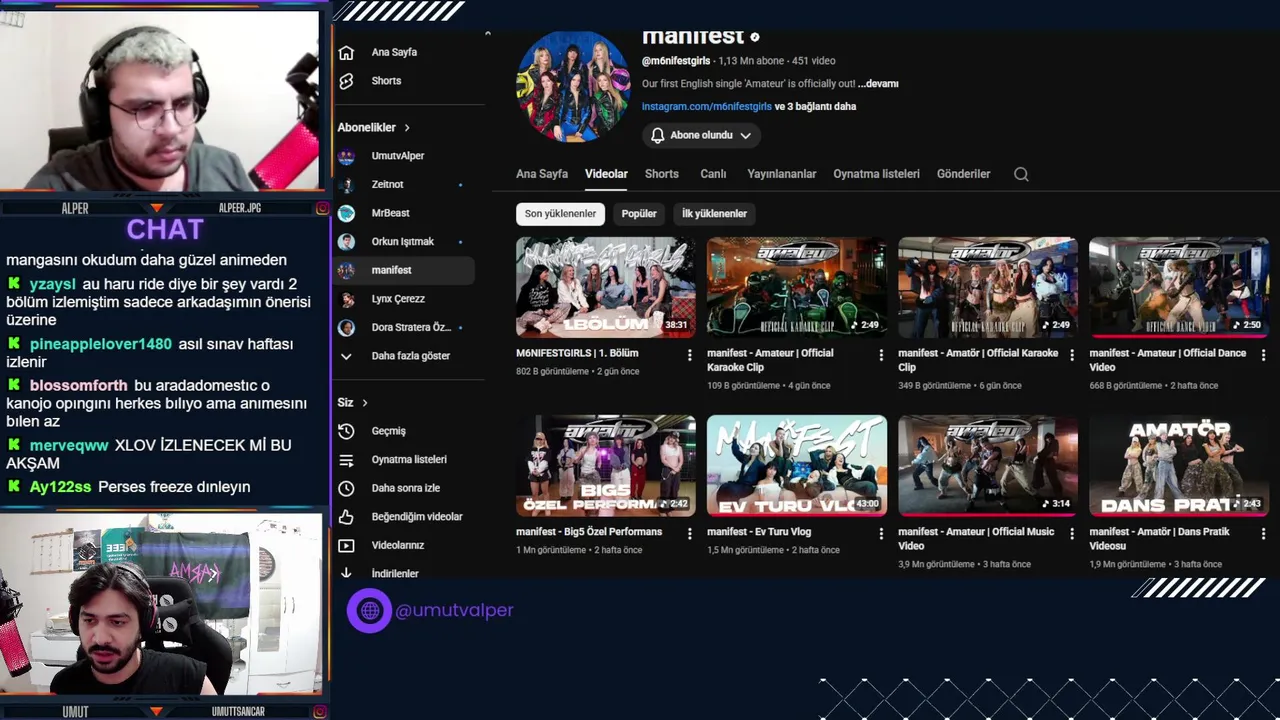Open MrBeast subscription avatar
Image resolution: width=1280 pixels, height=720 pixels.
pyautogui.click(x=346, y=213)
